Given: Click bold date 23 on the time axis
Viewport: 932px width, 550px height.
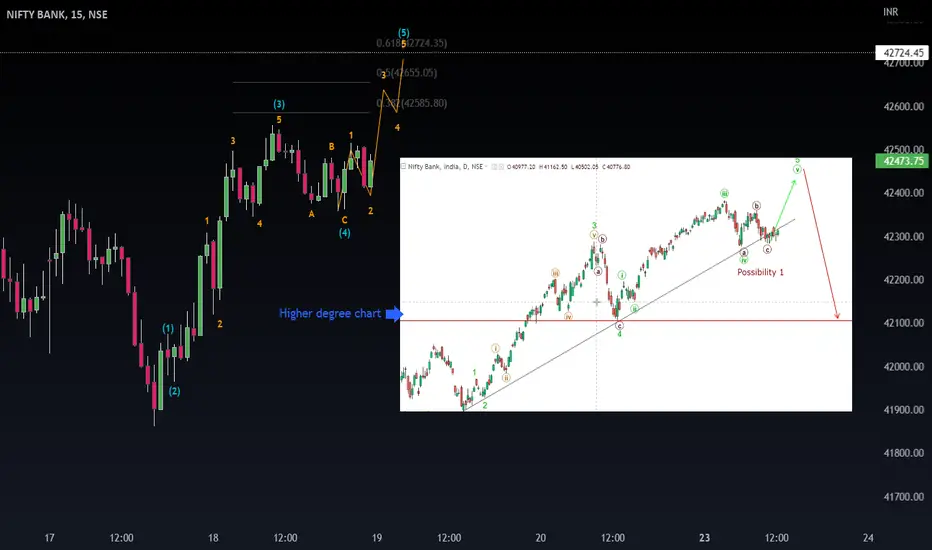Looking at the screenshot, I should coord(704,538).
